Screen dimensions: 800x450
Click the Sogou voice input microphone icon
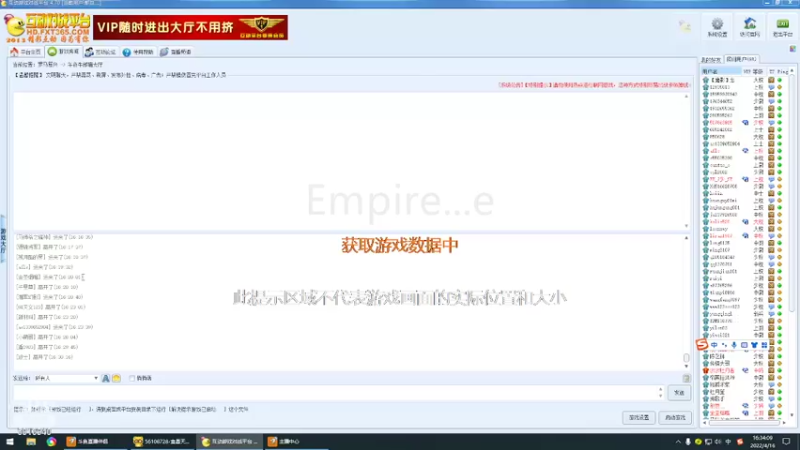pyautogui.click(x=734, y=345)
